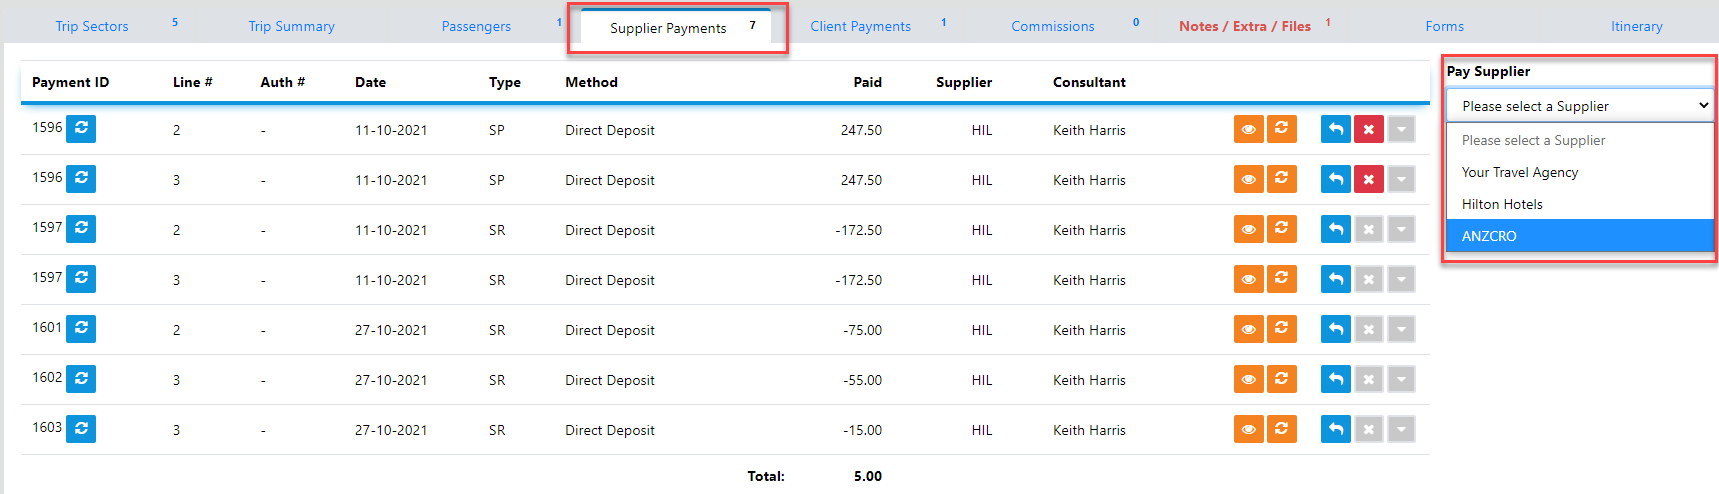View payment 1601 using the eye icon
The height and width of the screenshot is (494, 1719).
1248,329
